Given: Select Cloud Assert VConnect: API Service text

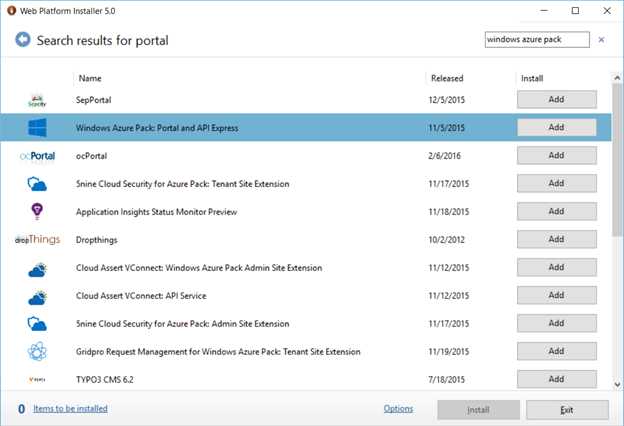Looking at the screenshot, I should click(141, 296).
